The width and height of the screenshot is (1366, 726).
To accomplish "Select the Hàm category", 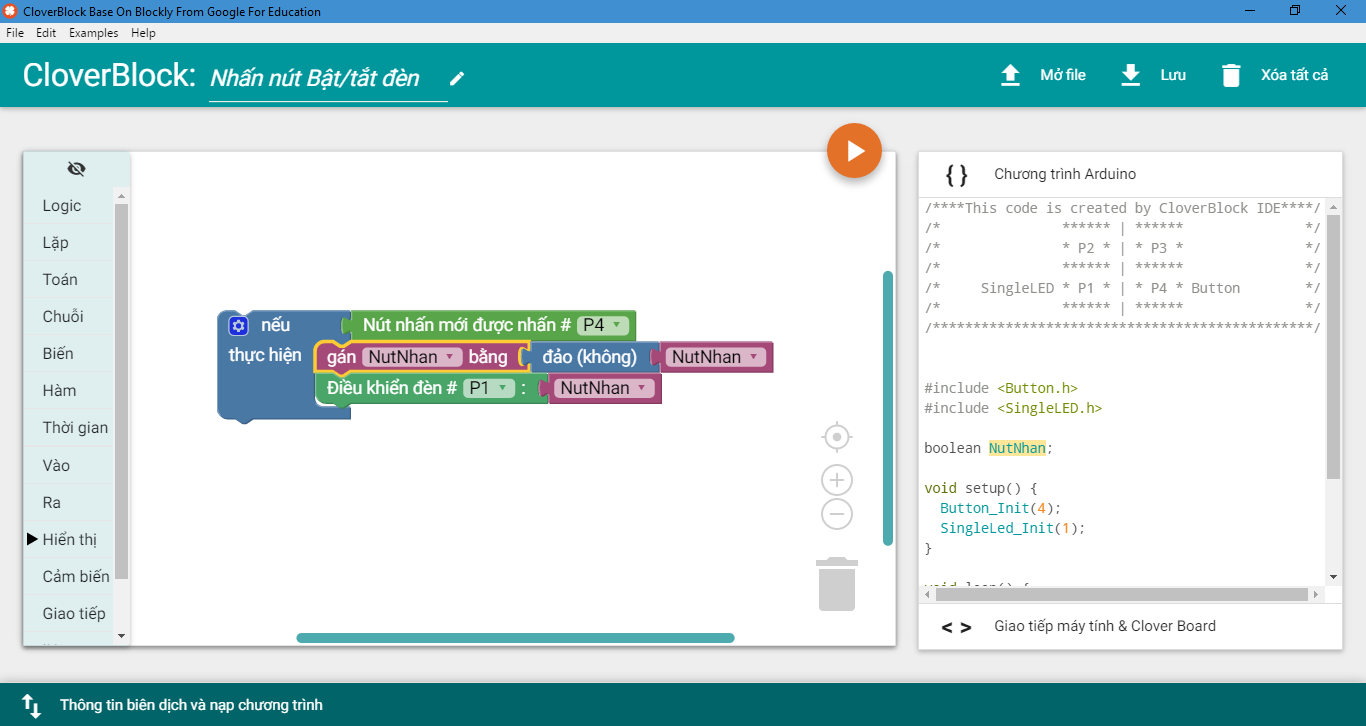I will click(69, 391).
